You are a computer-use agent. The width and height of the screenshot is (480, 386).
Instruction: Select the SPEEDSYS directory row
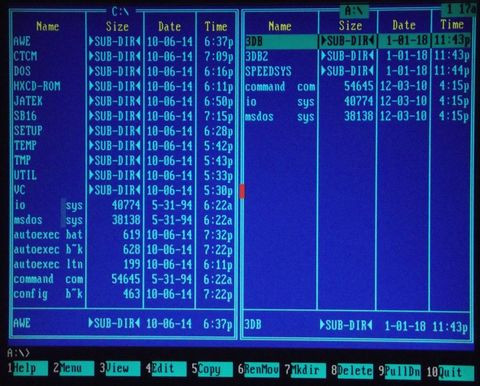click(x=357, y=71)
